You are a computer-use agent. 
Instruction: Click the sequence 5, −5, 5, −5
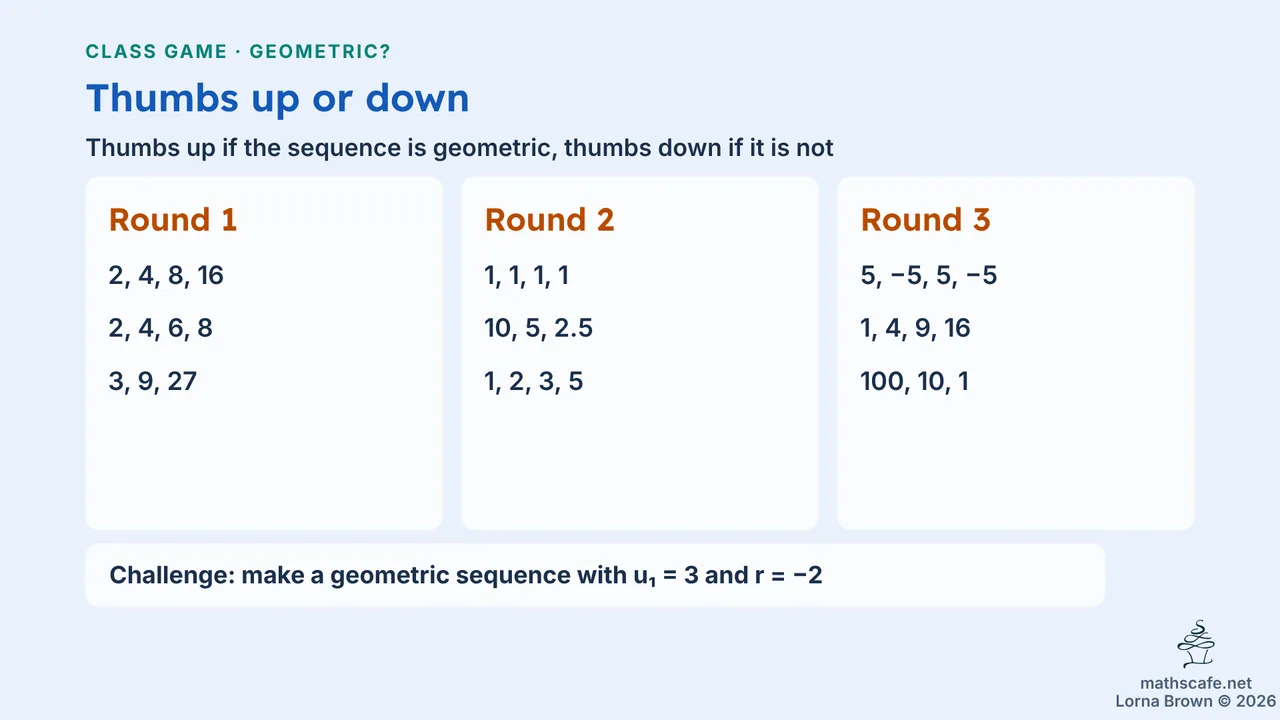coord(929,276)
